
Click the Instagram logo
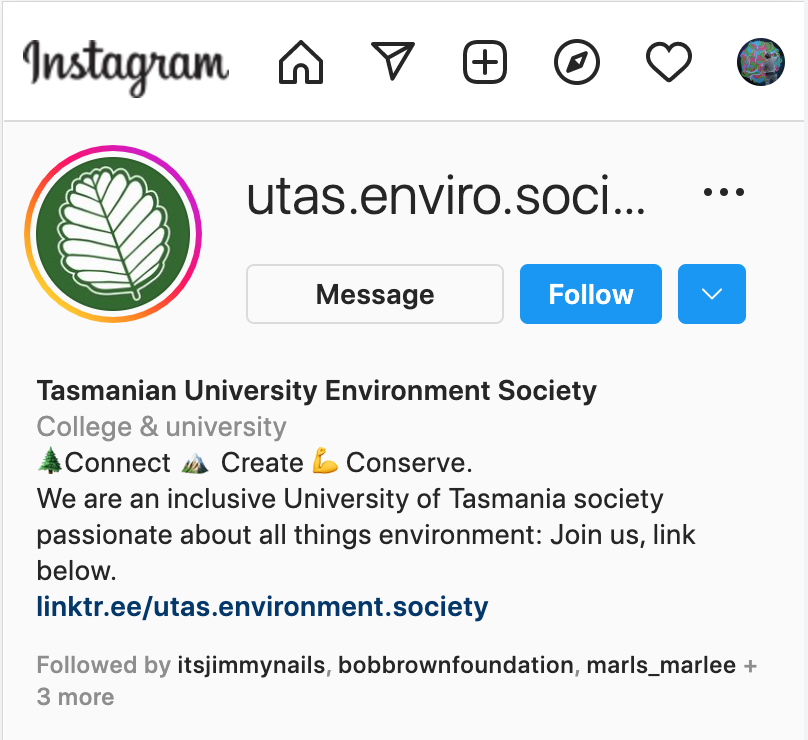126,65
